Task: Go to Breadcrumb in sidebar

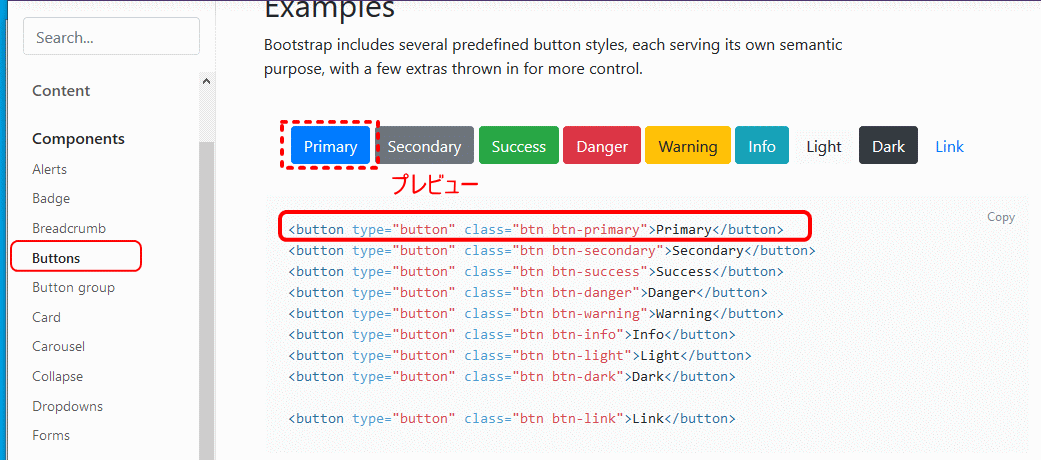Action: tap(69, 228)
